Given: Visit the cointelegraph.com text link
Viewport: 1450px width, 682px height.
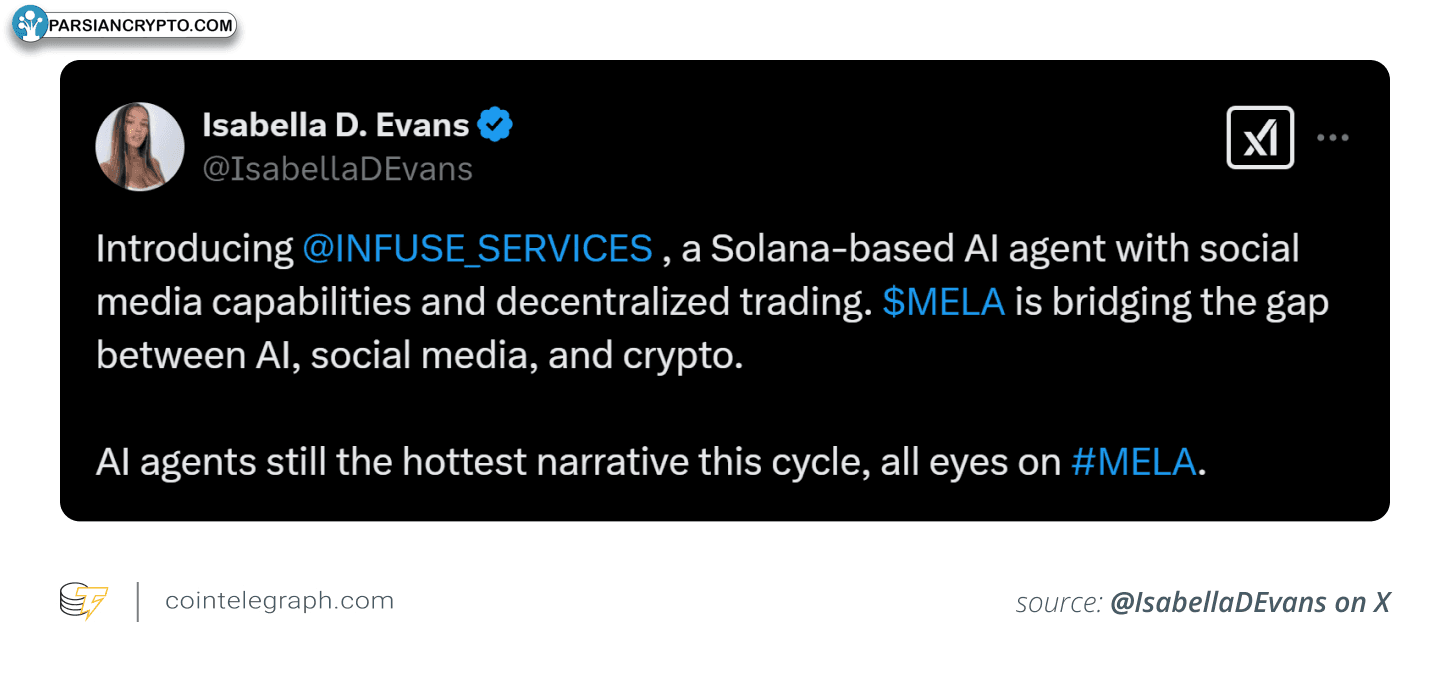Looking at the screenshot, I should (279, 601).
